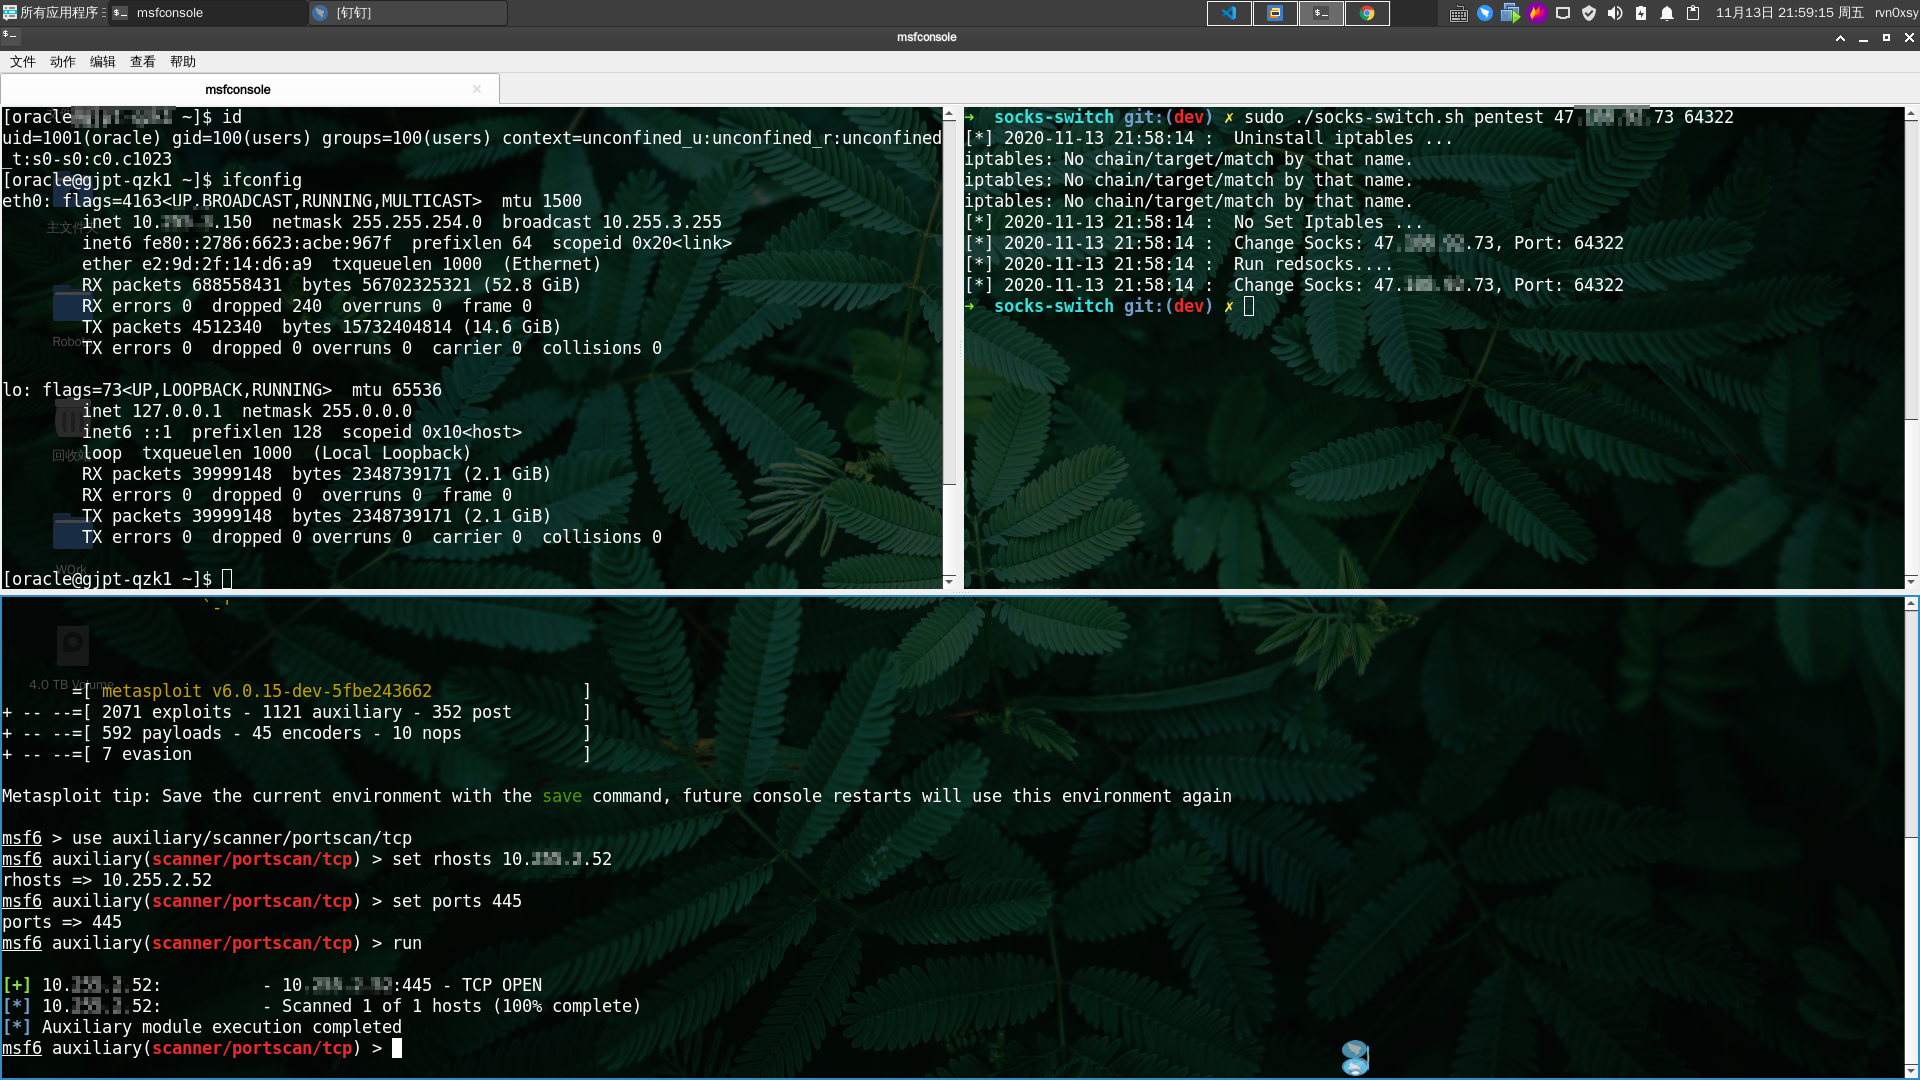This screenshot has width=1920, height=1080.
Task: Open the clipboard manager tray icon
Action: click(x=1693, y=13)
